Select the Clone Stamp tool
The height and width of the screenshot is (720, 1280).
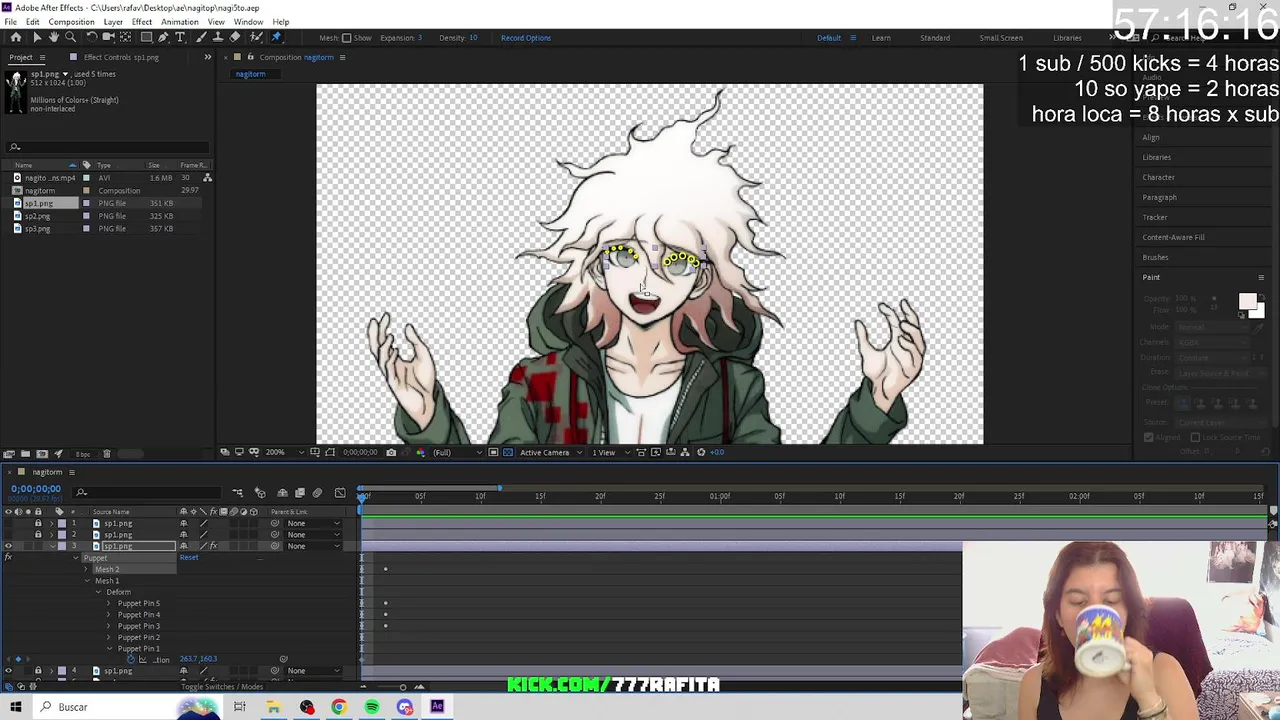(218, 37)
